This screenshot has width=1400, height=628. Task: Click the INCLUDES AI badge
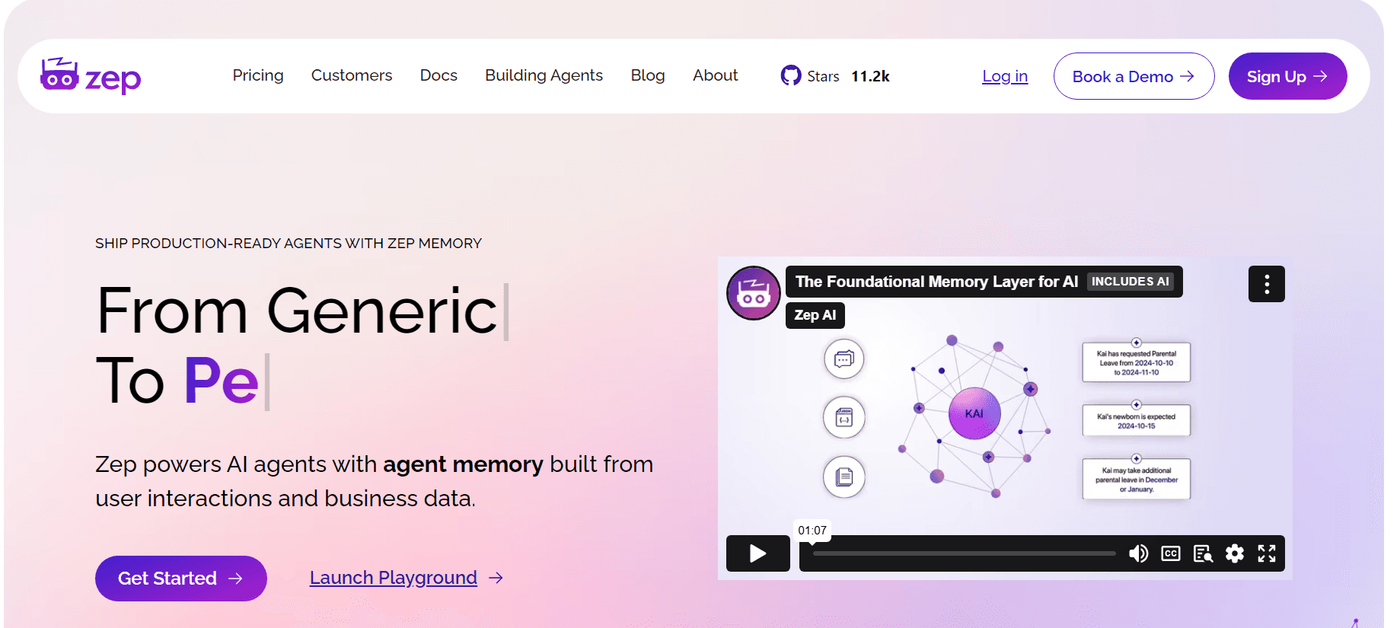pos(1130,282)
